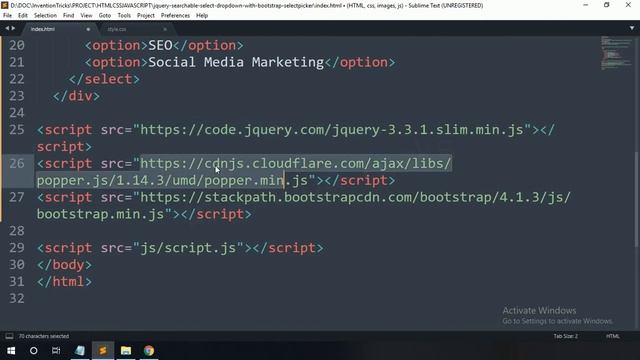Open the Tools menu

(124, 16)
